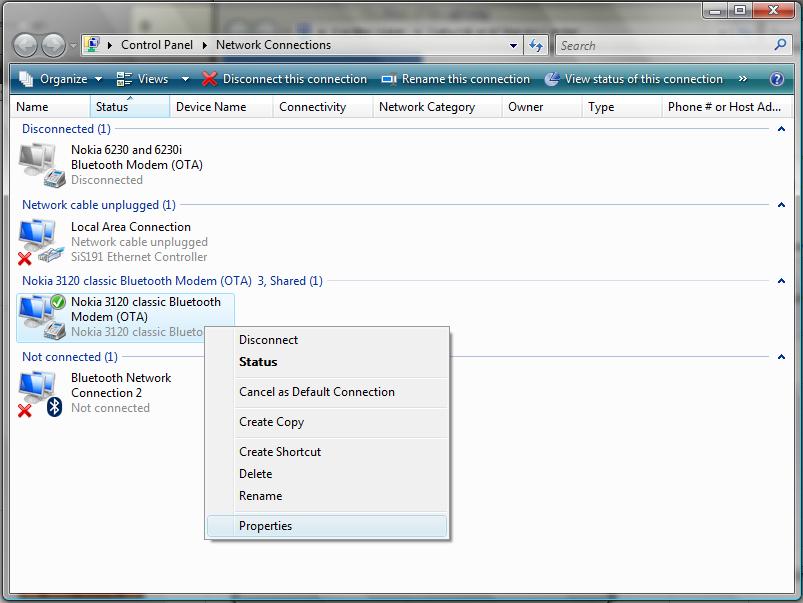Collapse the Not connected (1) group

click(x=781, y=357)
